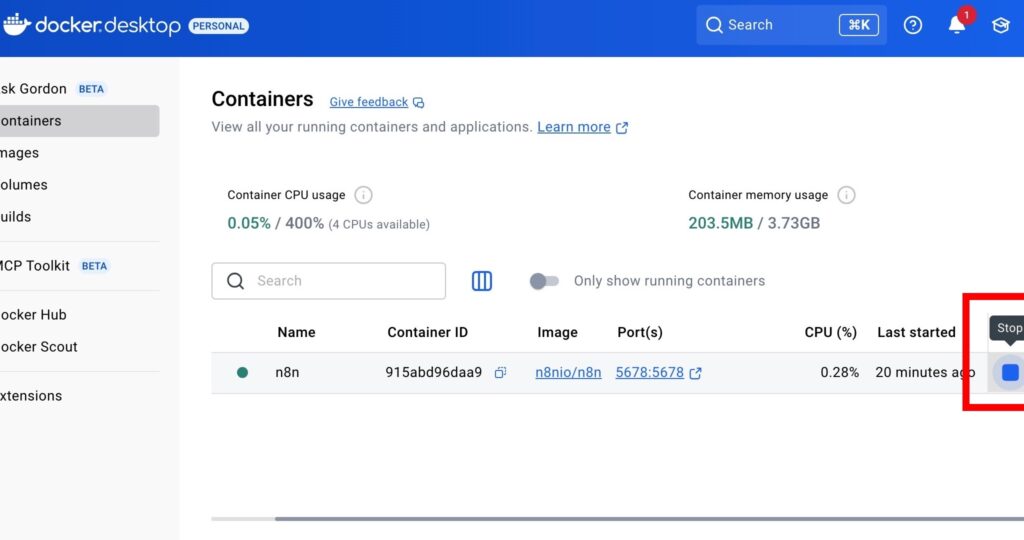The image size is (1024, 540).
Task: Open the notifications bell
Action: coord(957,25)
